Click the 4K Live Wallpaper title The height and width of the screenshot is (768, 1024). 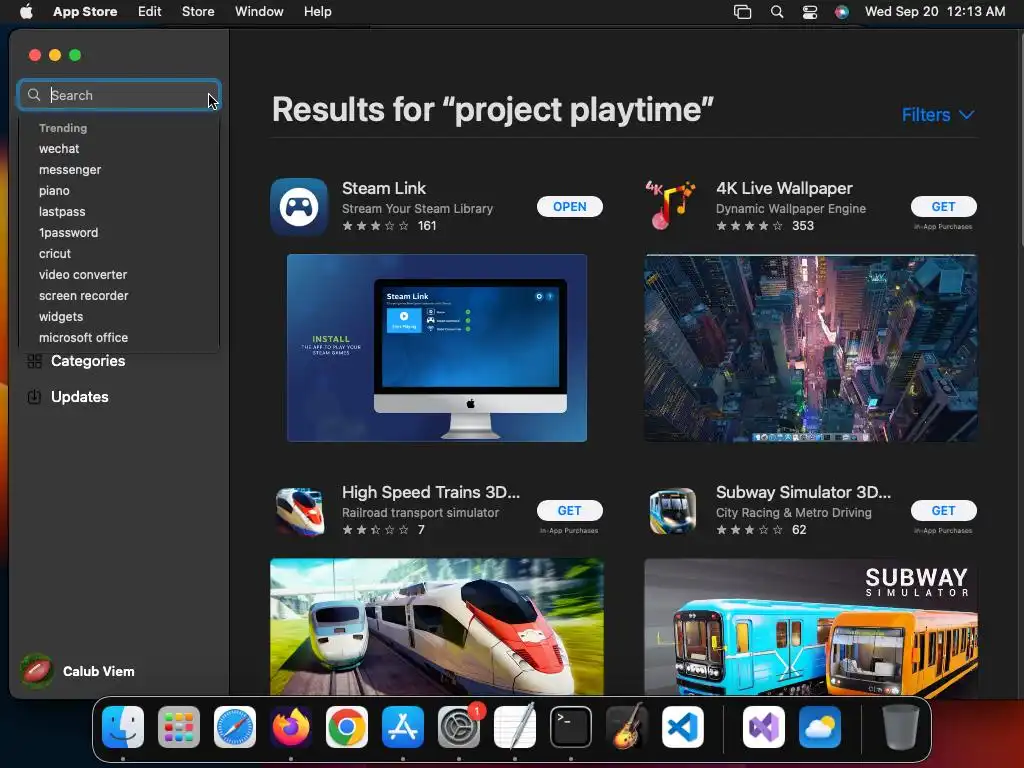pyautogui.click(x=784, y=188)
